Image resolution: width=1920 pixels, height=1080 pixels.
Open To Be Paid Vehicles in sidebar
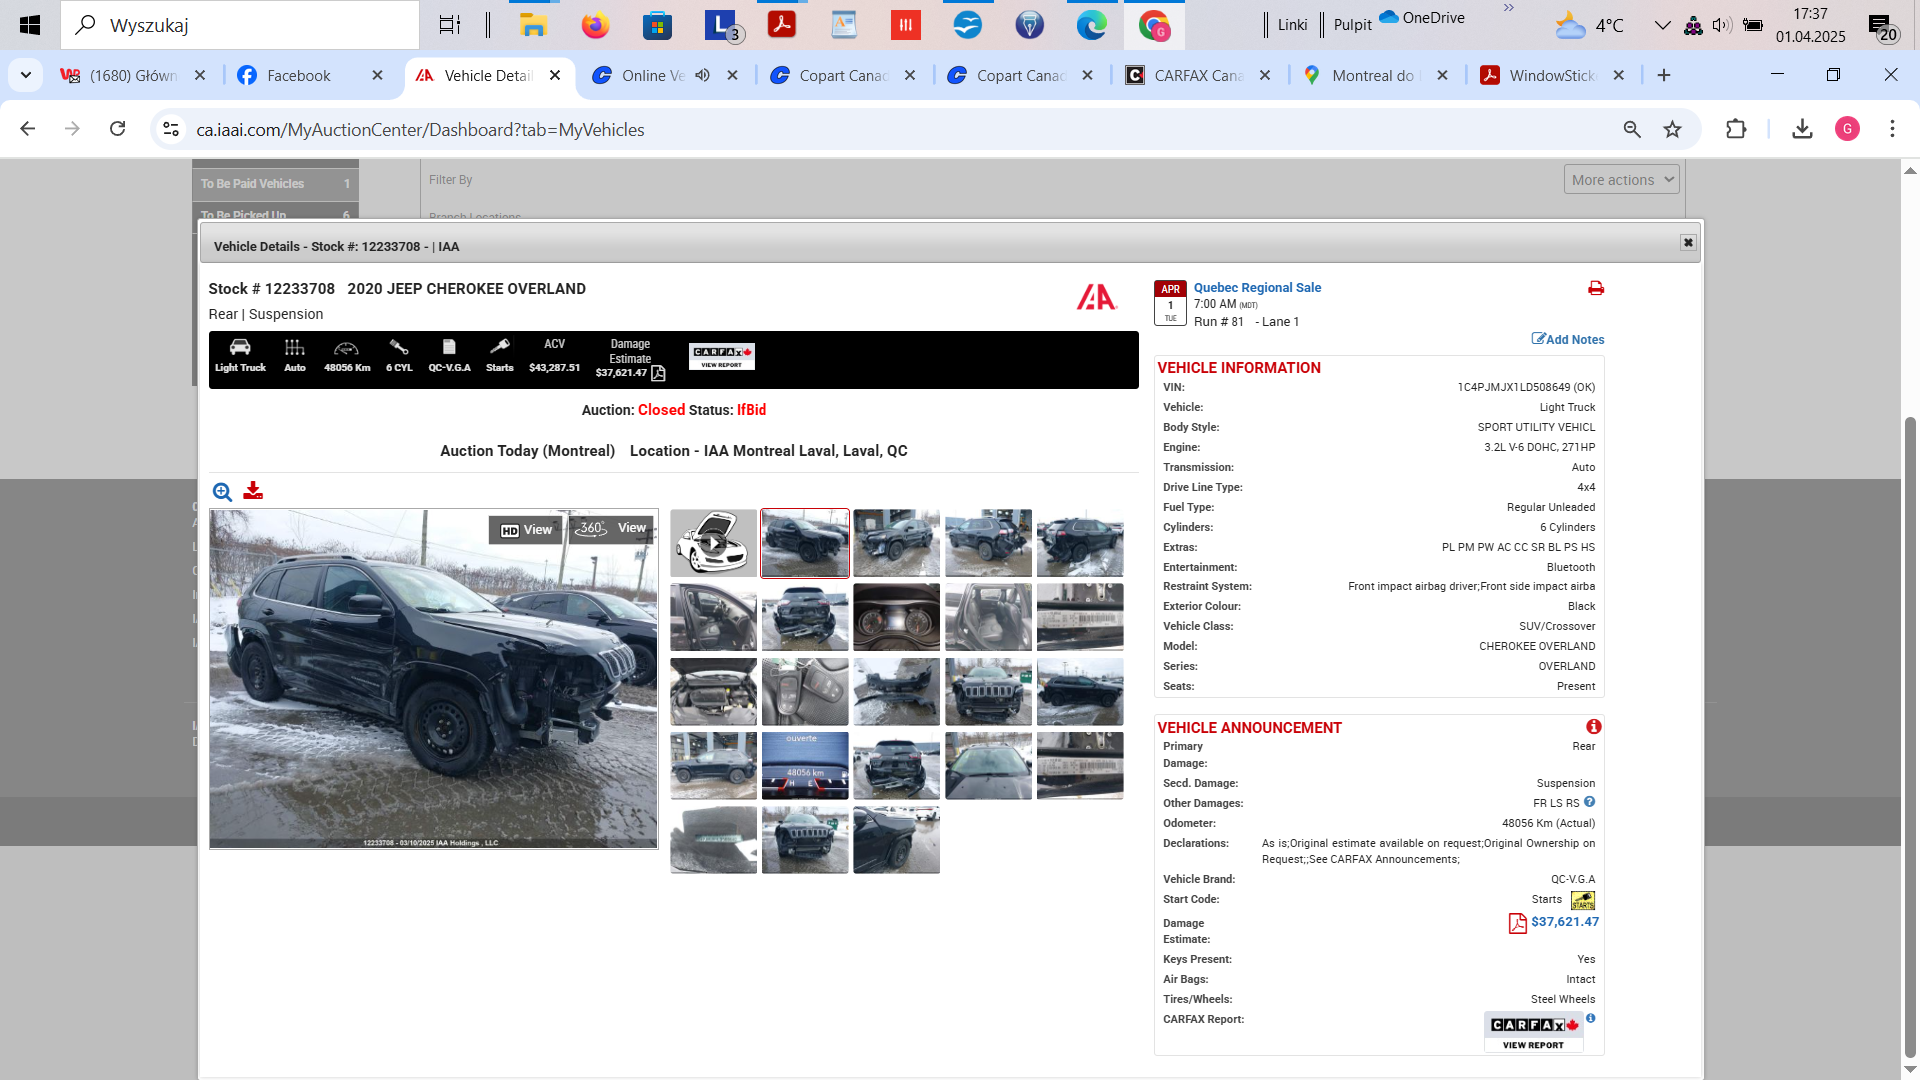275,184
